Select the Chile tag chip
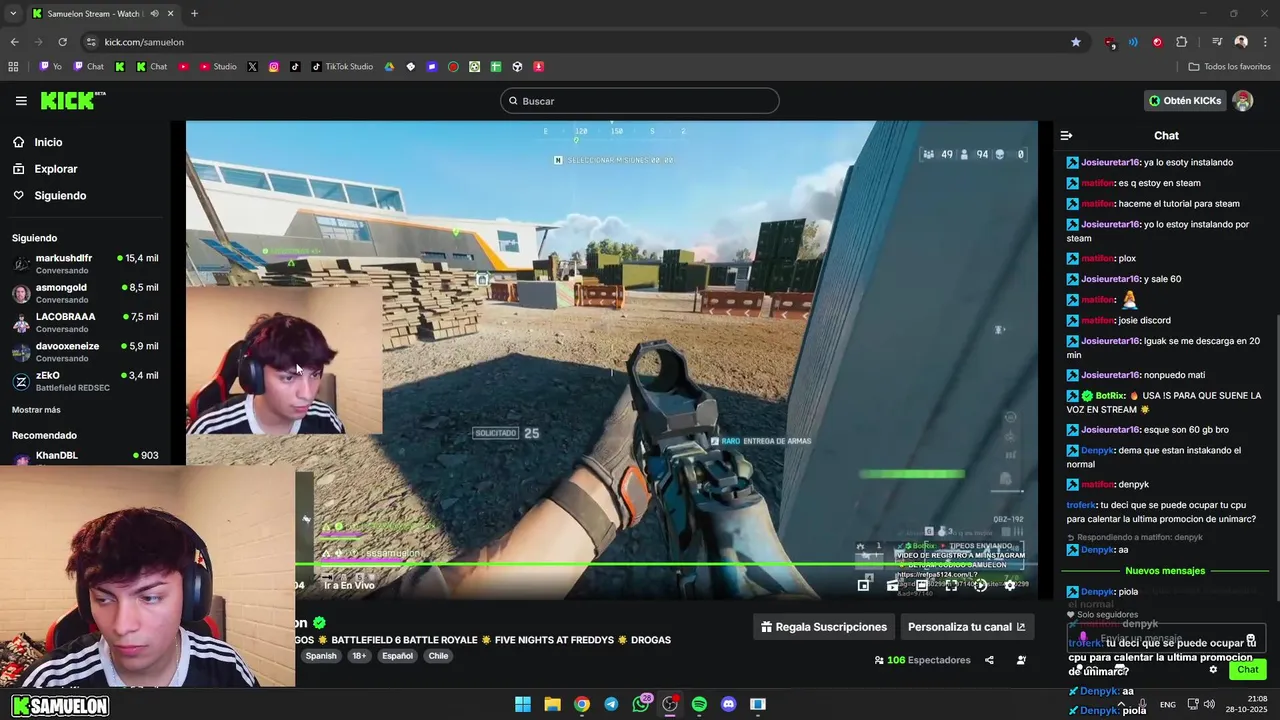The width and height of the screenshot is (1280, 720). coord(438,656)
